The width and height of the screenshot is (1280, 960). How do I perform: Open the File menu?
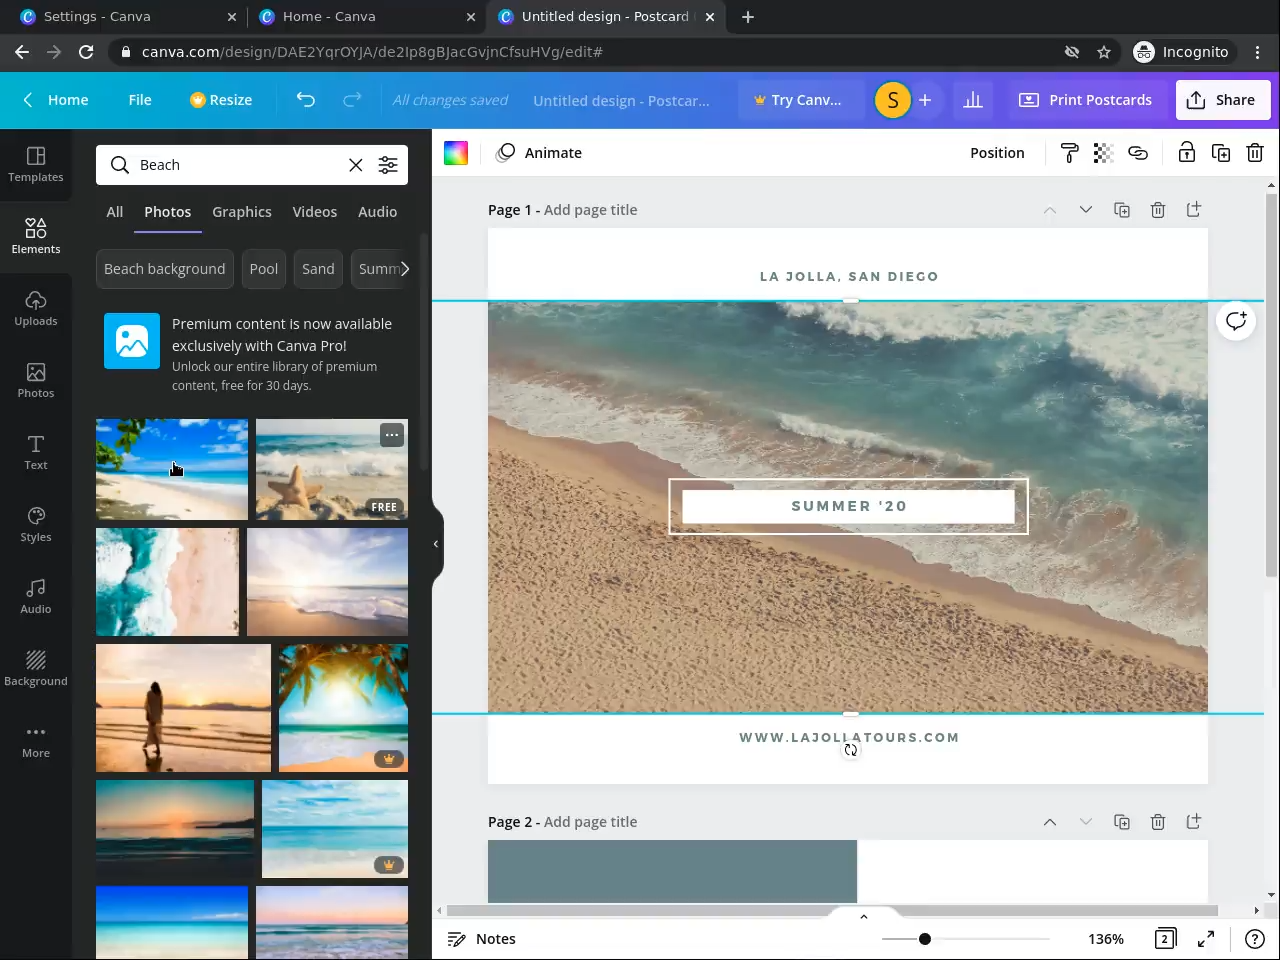click(140, 100)
